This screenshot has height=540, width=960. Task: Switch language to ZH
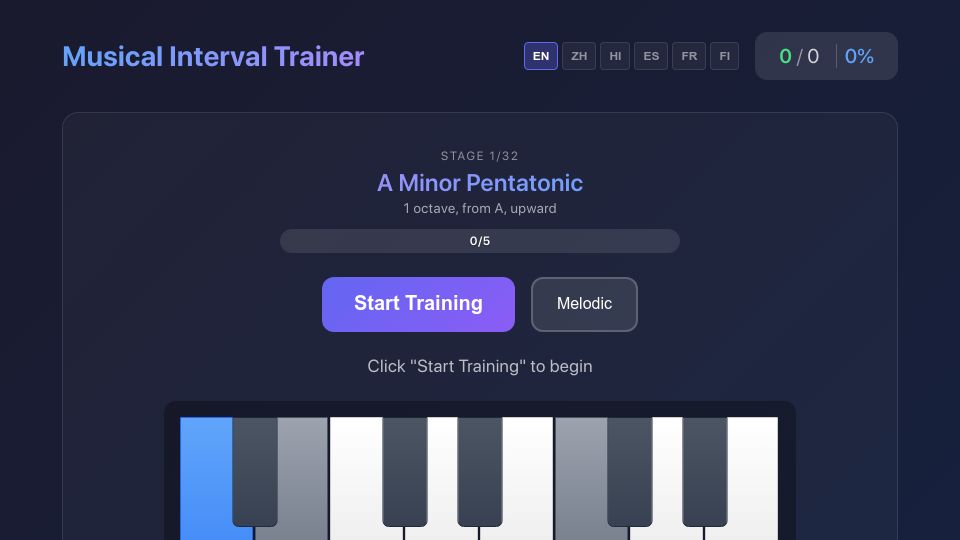click(579, 56)
